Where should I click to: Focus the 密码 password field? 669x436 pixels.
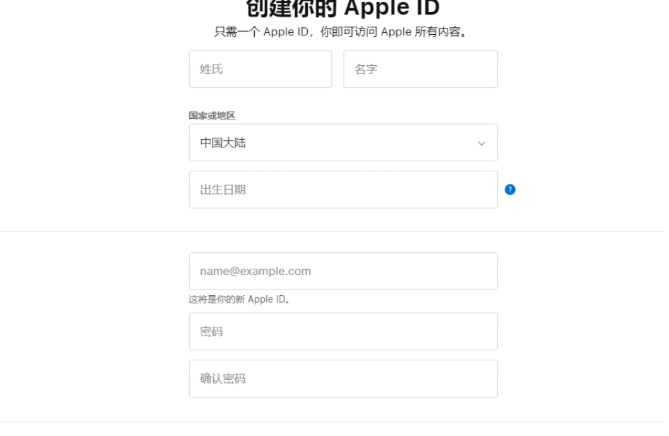coord(343,331)
